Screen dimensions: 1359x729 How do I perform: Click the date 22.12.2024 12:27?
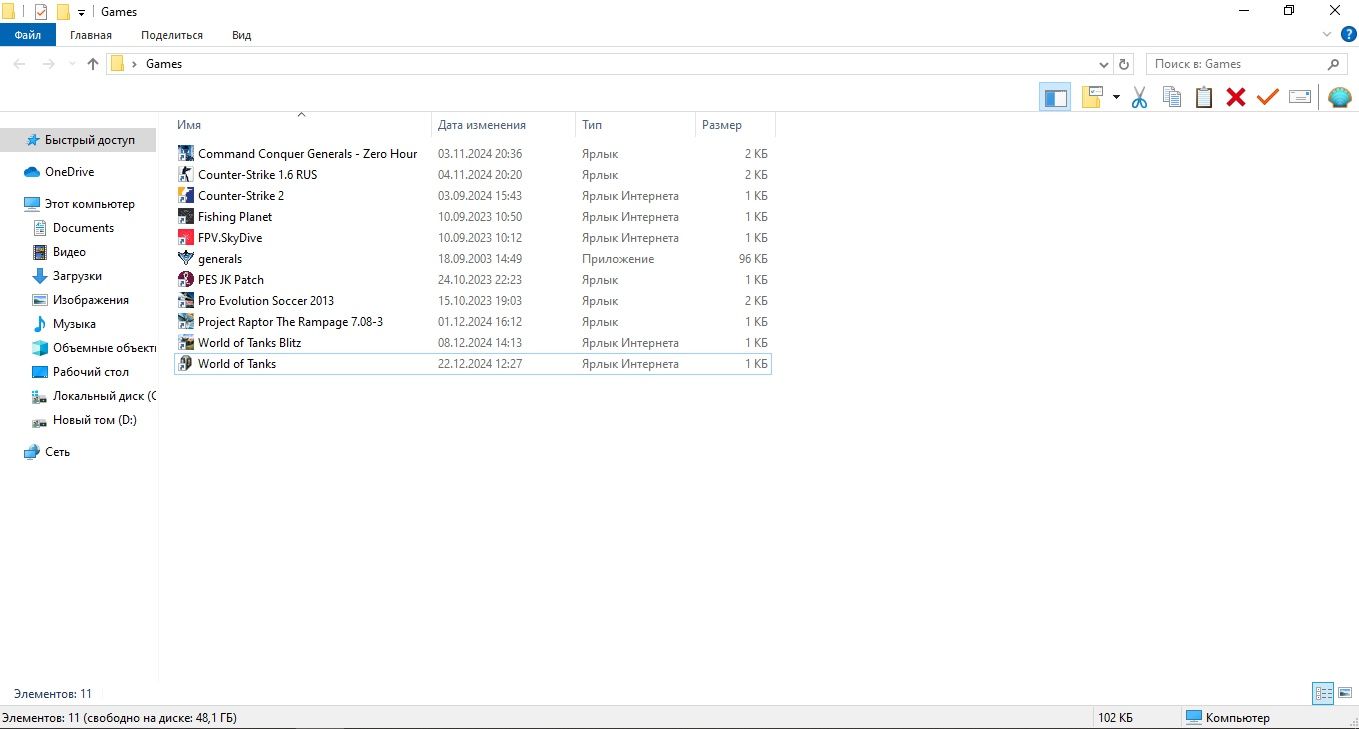coord(480,364)
